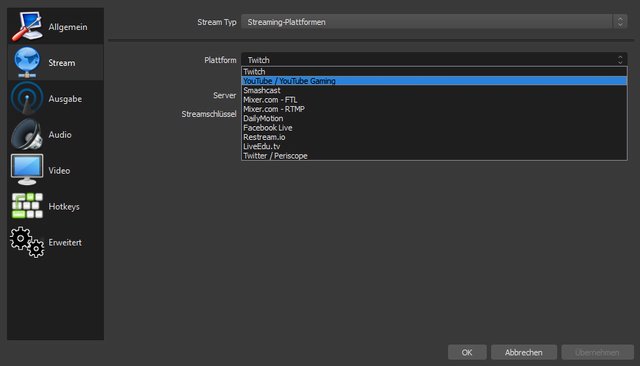This screenshot has height=366, width=640.
Task: Choose DailyMotion from the list
Action: [434, 118]
